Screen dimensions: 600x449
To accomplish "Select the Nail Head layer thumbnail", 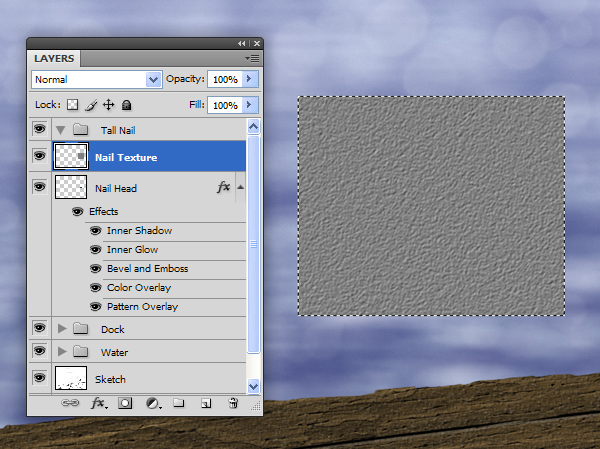I will (x=71, y=187).
